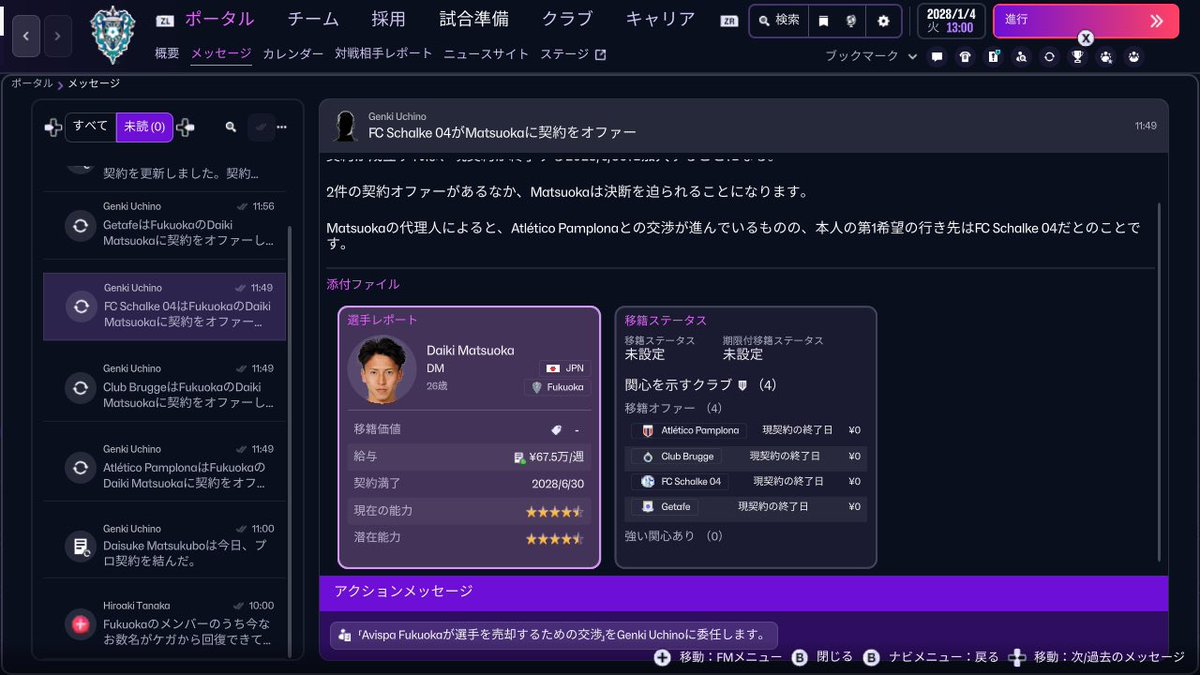1200x675 pixels.
Task: Open the Atlético Pamplona offer message
Action: point(165,467)
